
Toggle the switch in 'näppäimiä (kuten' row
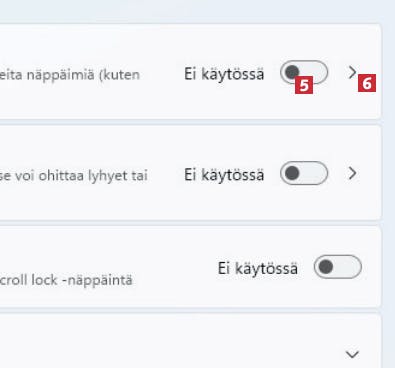point(304,72)
